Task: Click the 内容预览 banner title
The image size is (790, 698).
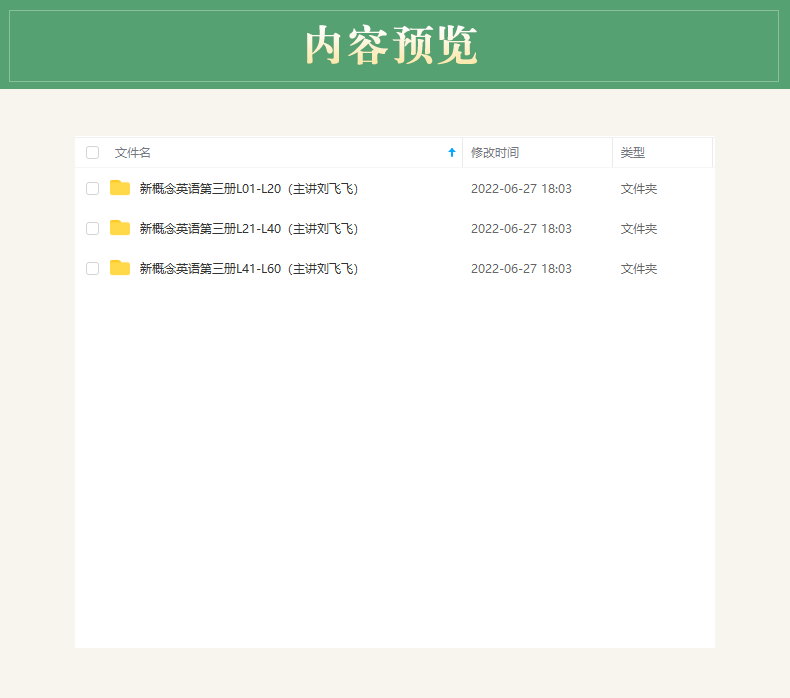Action: [x=391, y=45]
